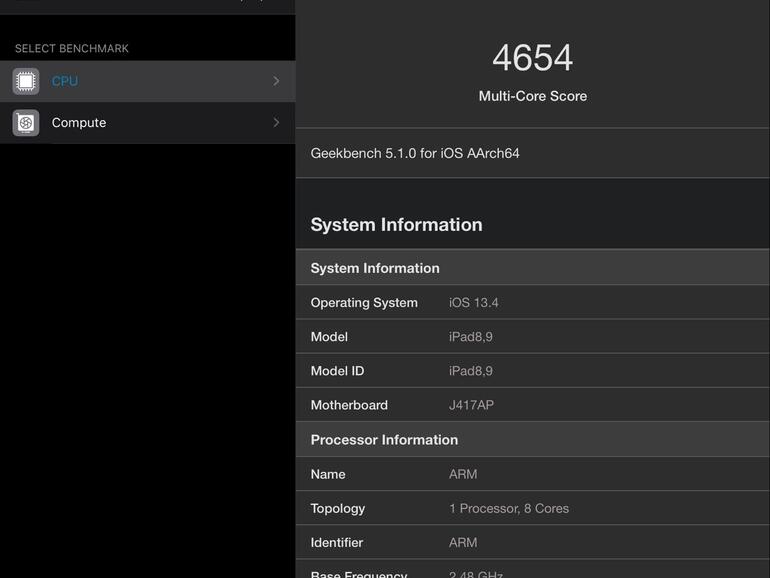Click the Processor Information section header

[384, 440]
